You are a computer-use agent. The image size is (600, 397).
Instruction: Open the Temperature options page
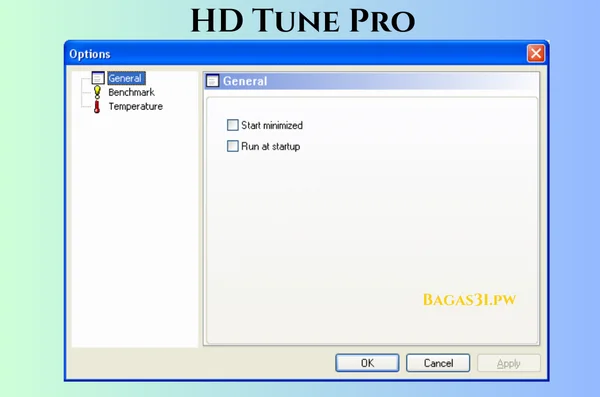tap(135, 106)
